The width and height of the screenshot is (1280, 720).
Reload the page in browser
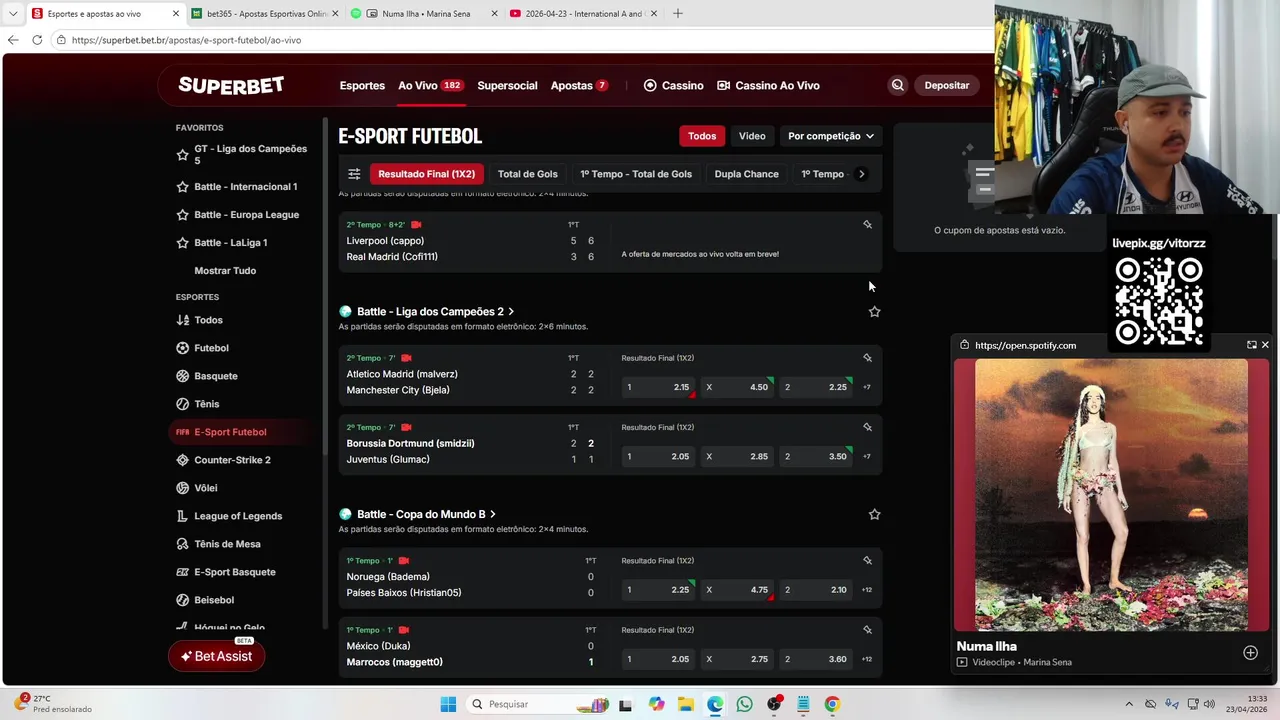[x=37, y=40]
